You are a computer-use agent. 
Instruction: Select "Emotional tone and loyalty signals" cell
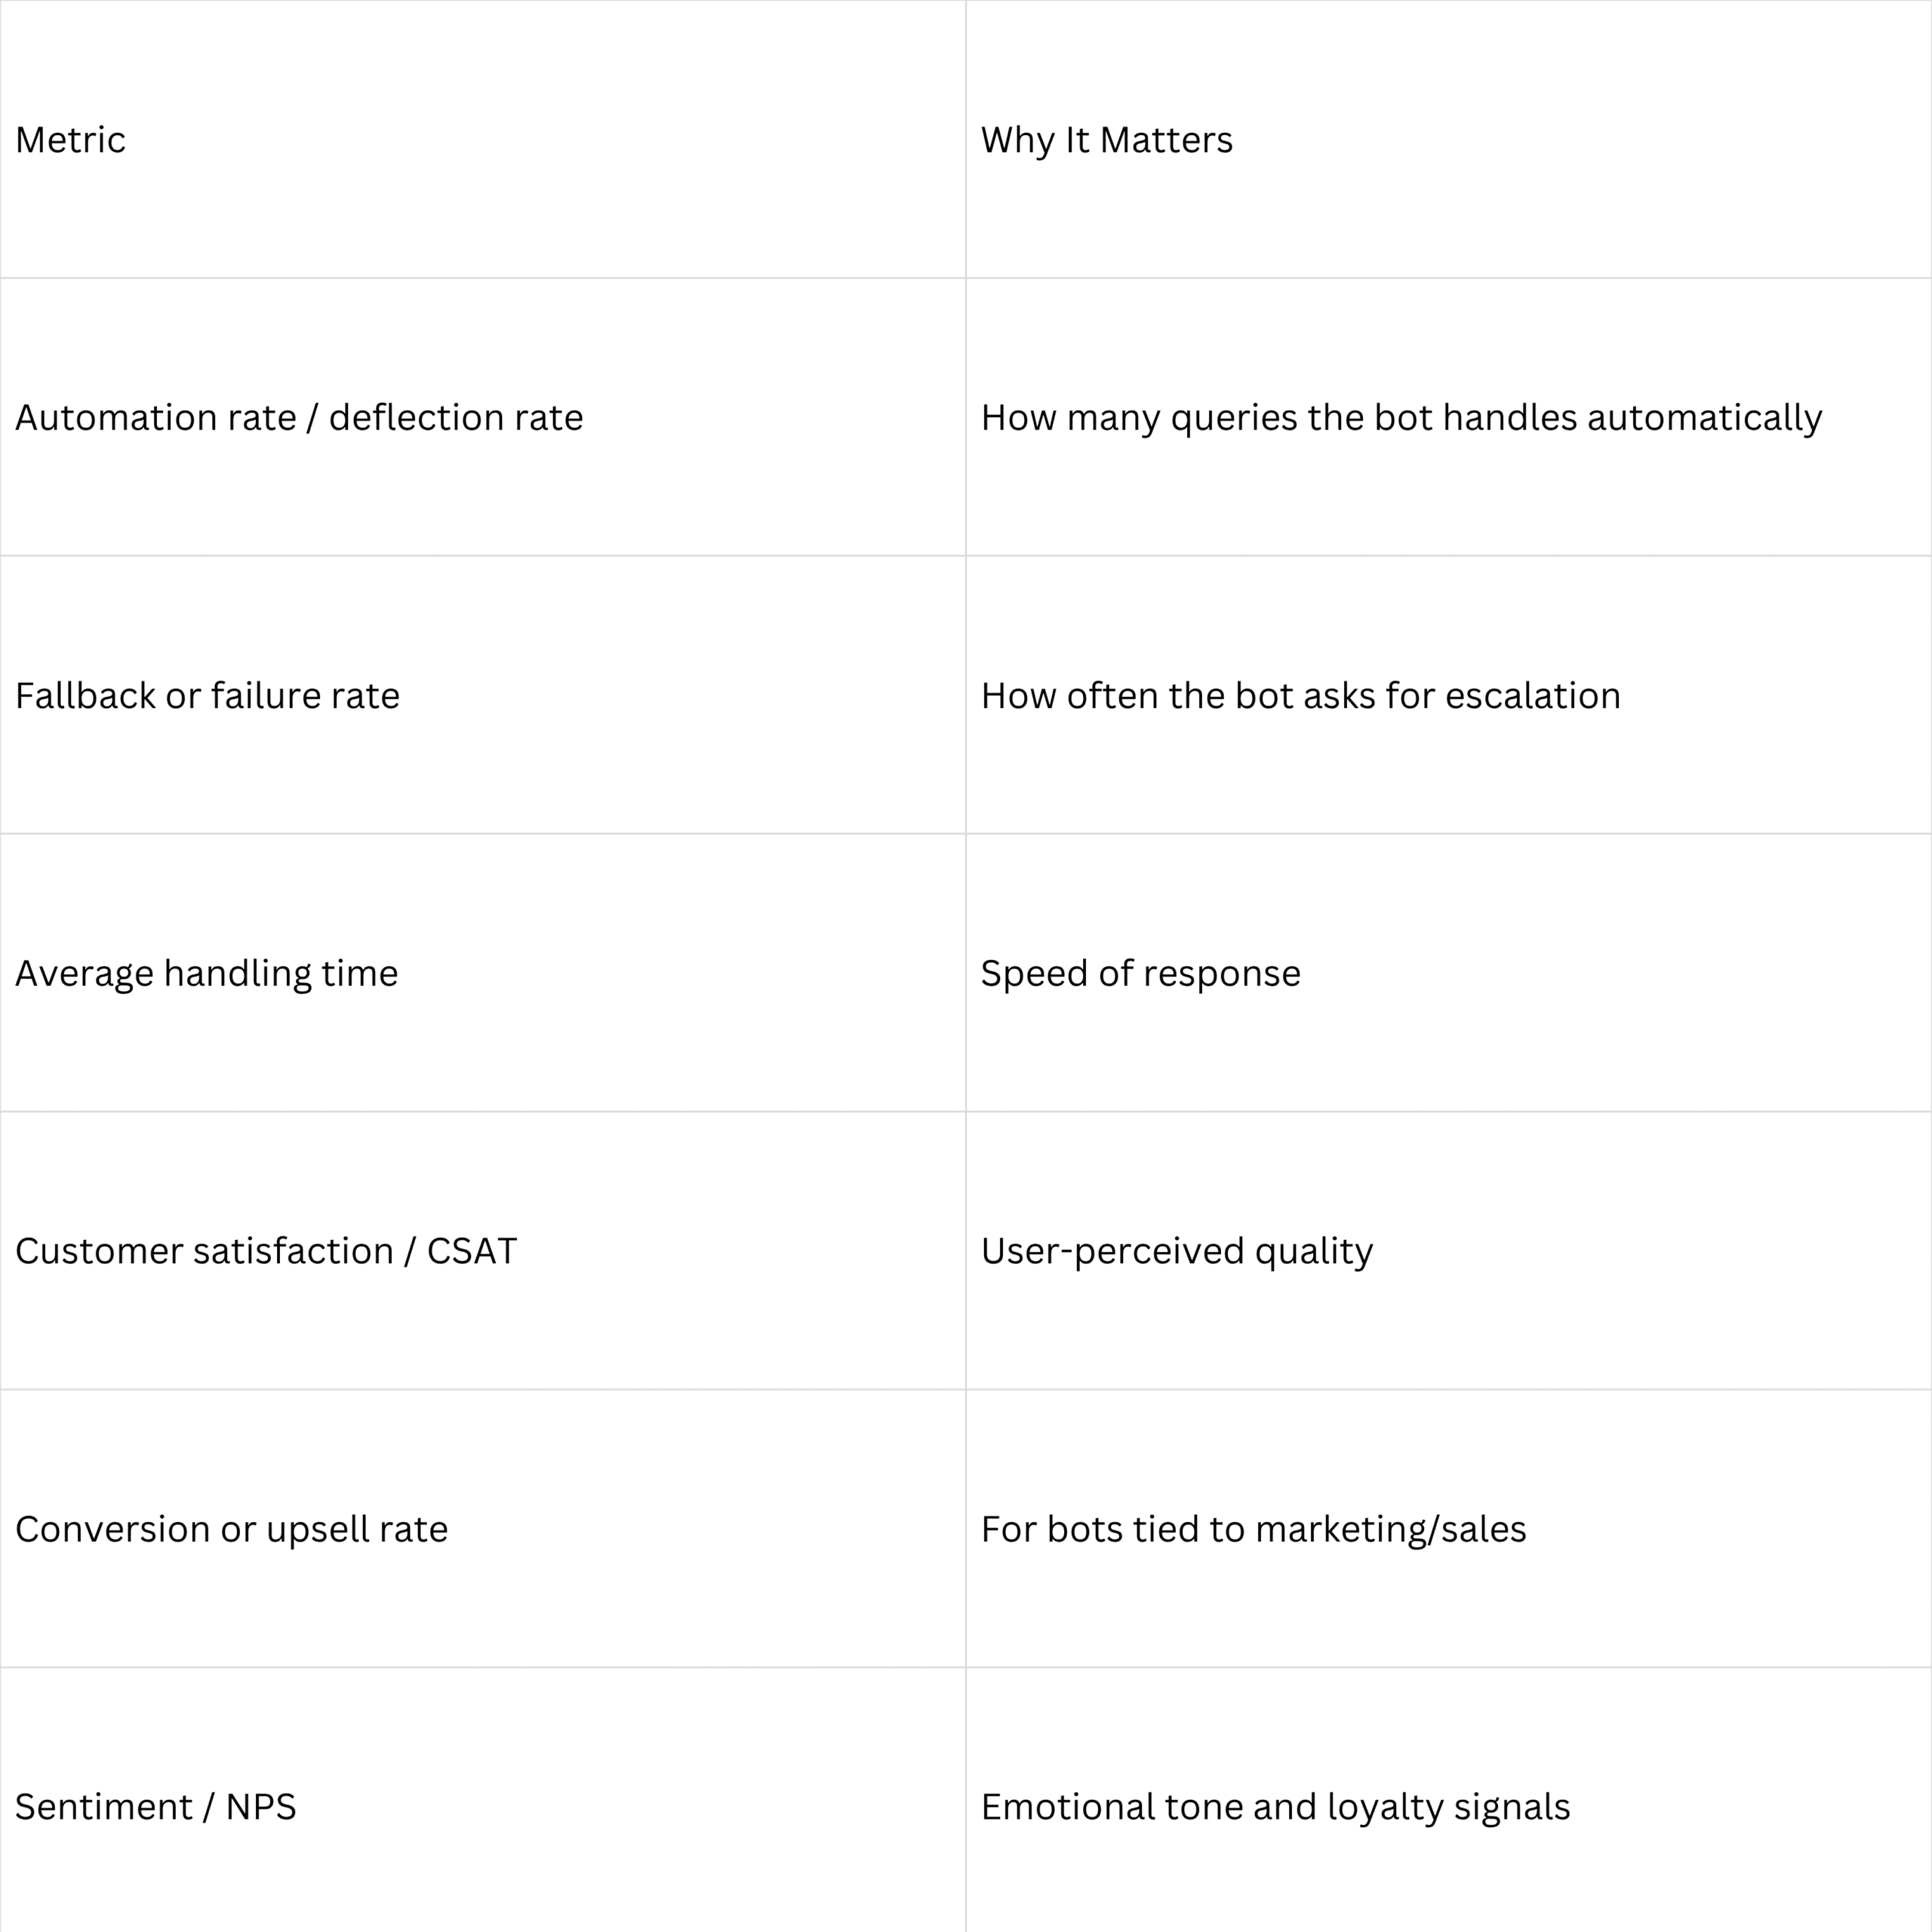(1275, 1807)
